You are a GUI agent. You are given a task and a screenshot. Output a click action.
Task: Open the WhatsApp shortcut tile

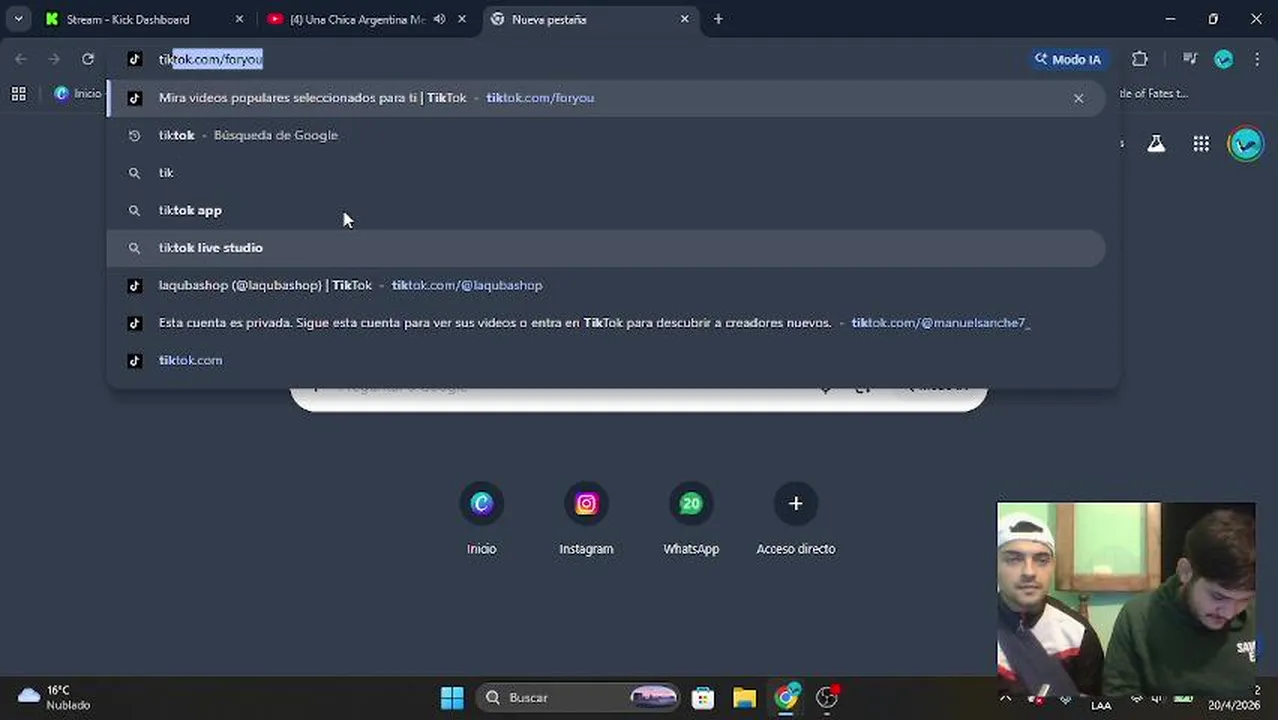tap(691, 519)
